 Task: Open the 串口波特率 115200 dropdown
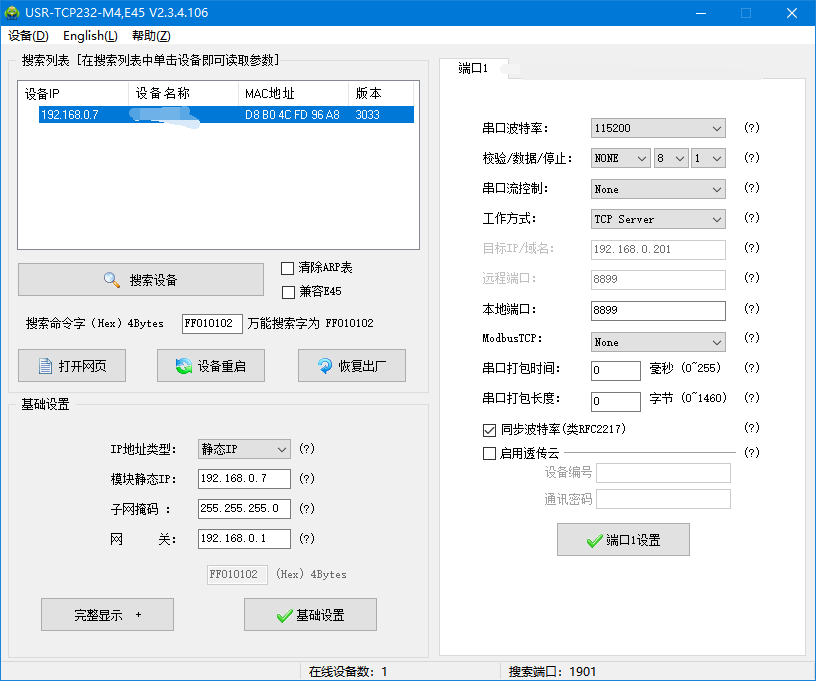pos(658,129)
